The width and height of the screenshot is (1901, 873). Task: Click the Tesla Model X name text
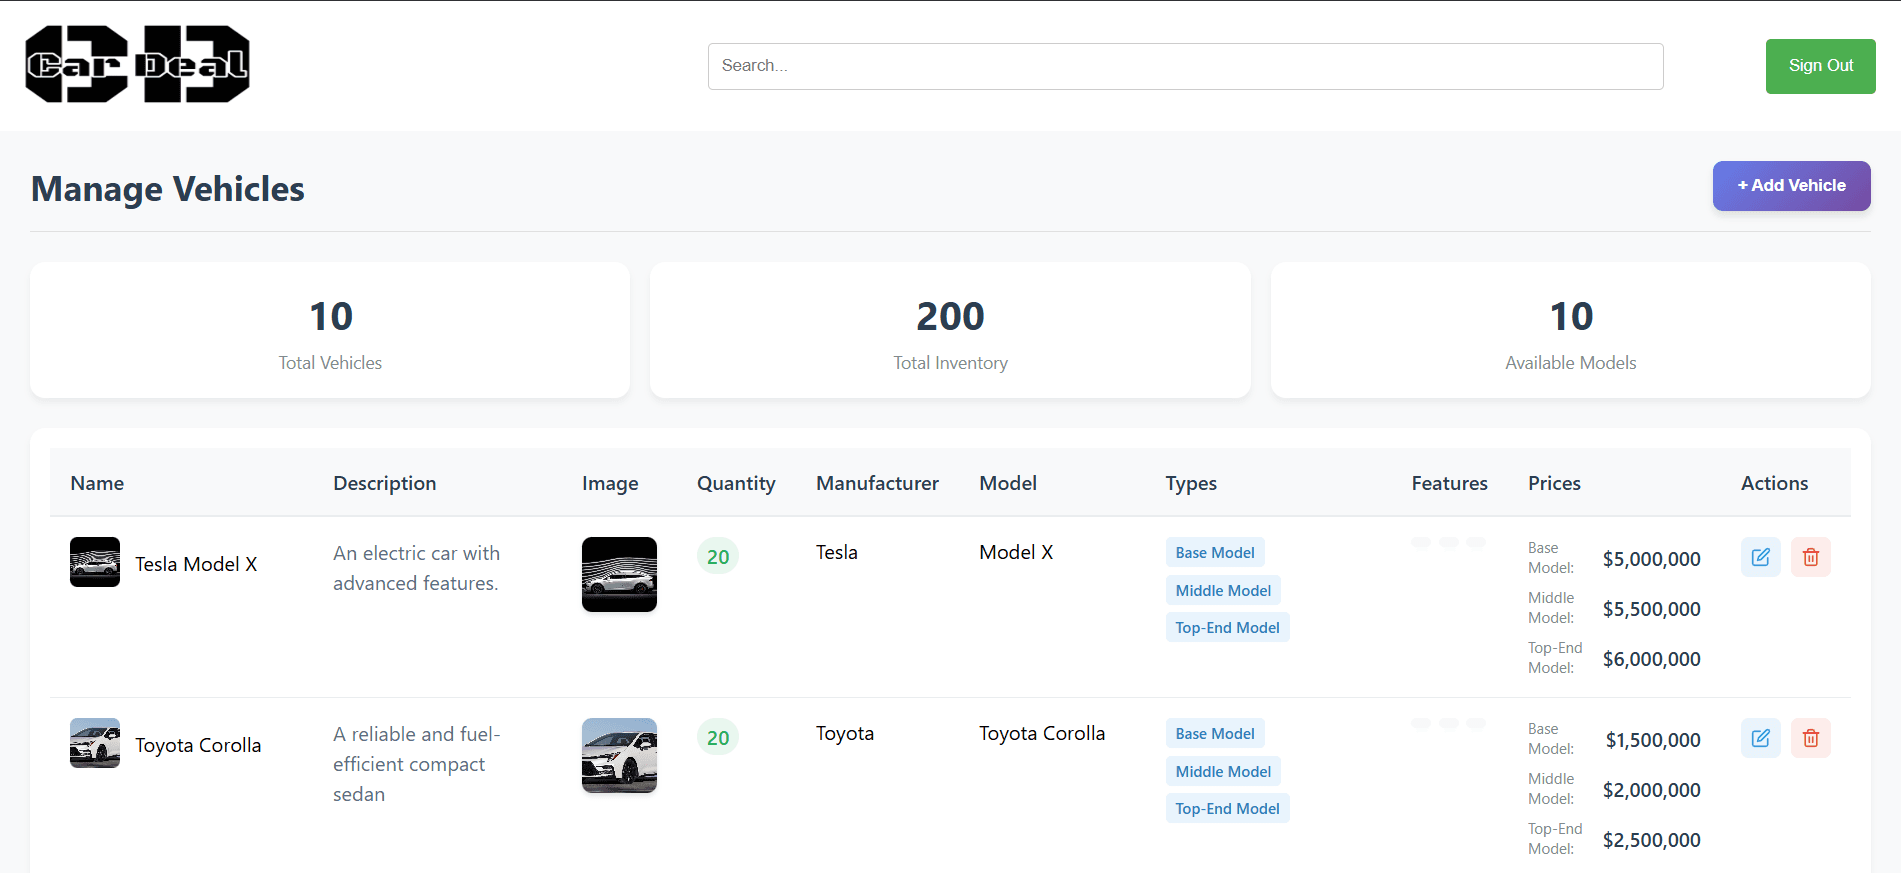[196, 564]
